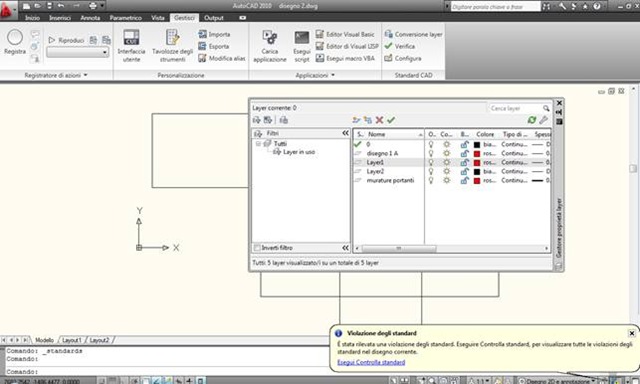
Task: Click Importa in Personalizzazione panel
Action: 214,34
